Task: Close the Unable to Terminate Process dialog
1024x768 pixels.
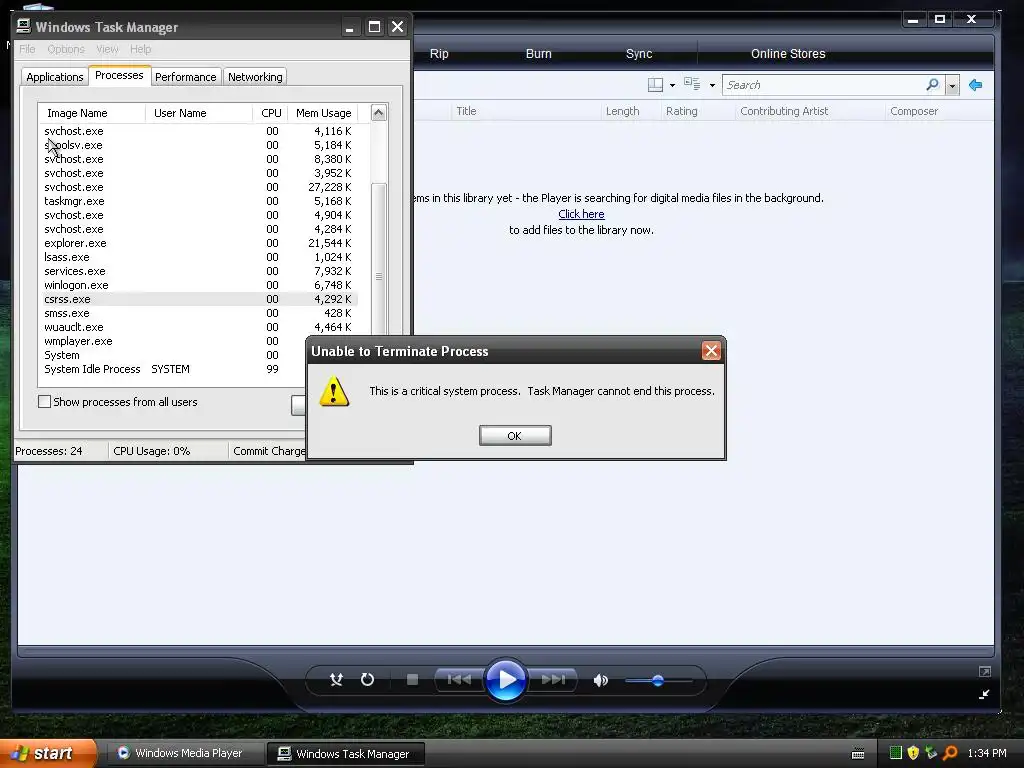Action: pyautogui.click(x=711, y=351)
